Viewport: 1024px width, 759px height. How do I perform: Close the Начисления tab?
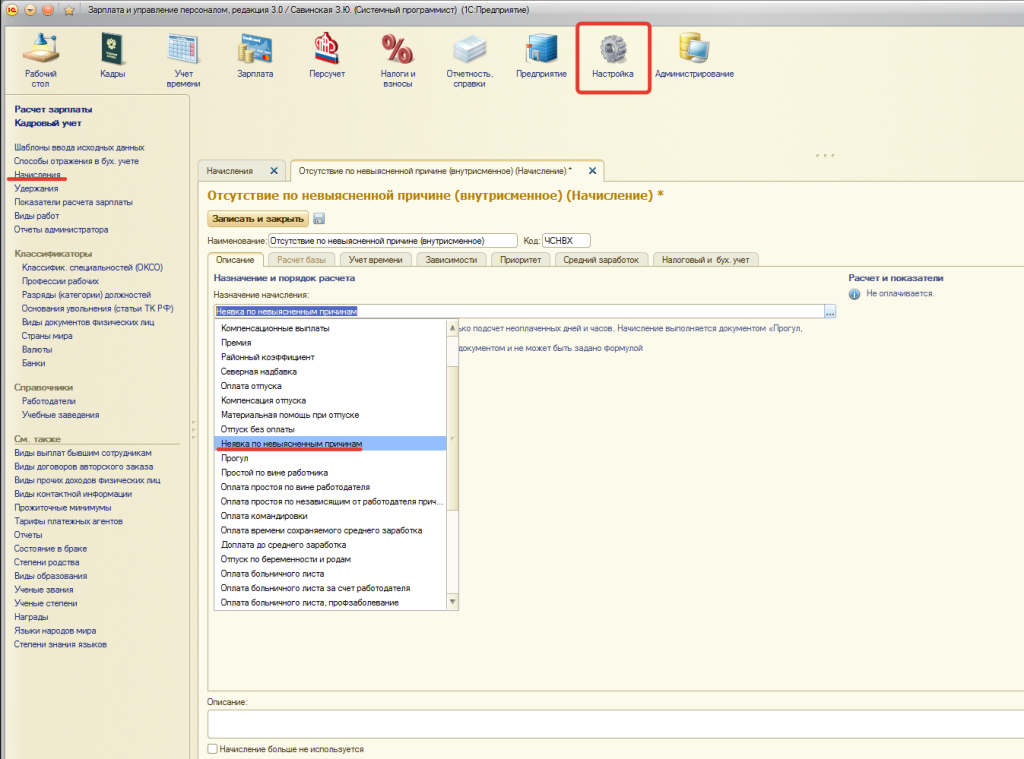(x=274, y=170)
